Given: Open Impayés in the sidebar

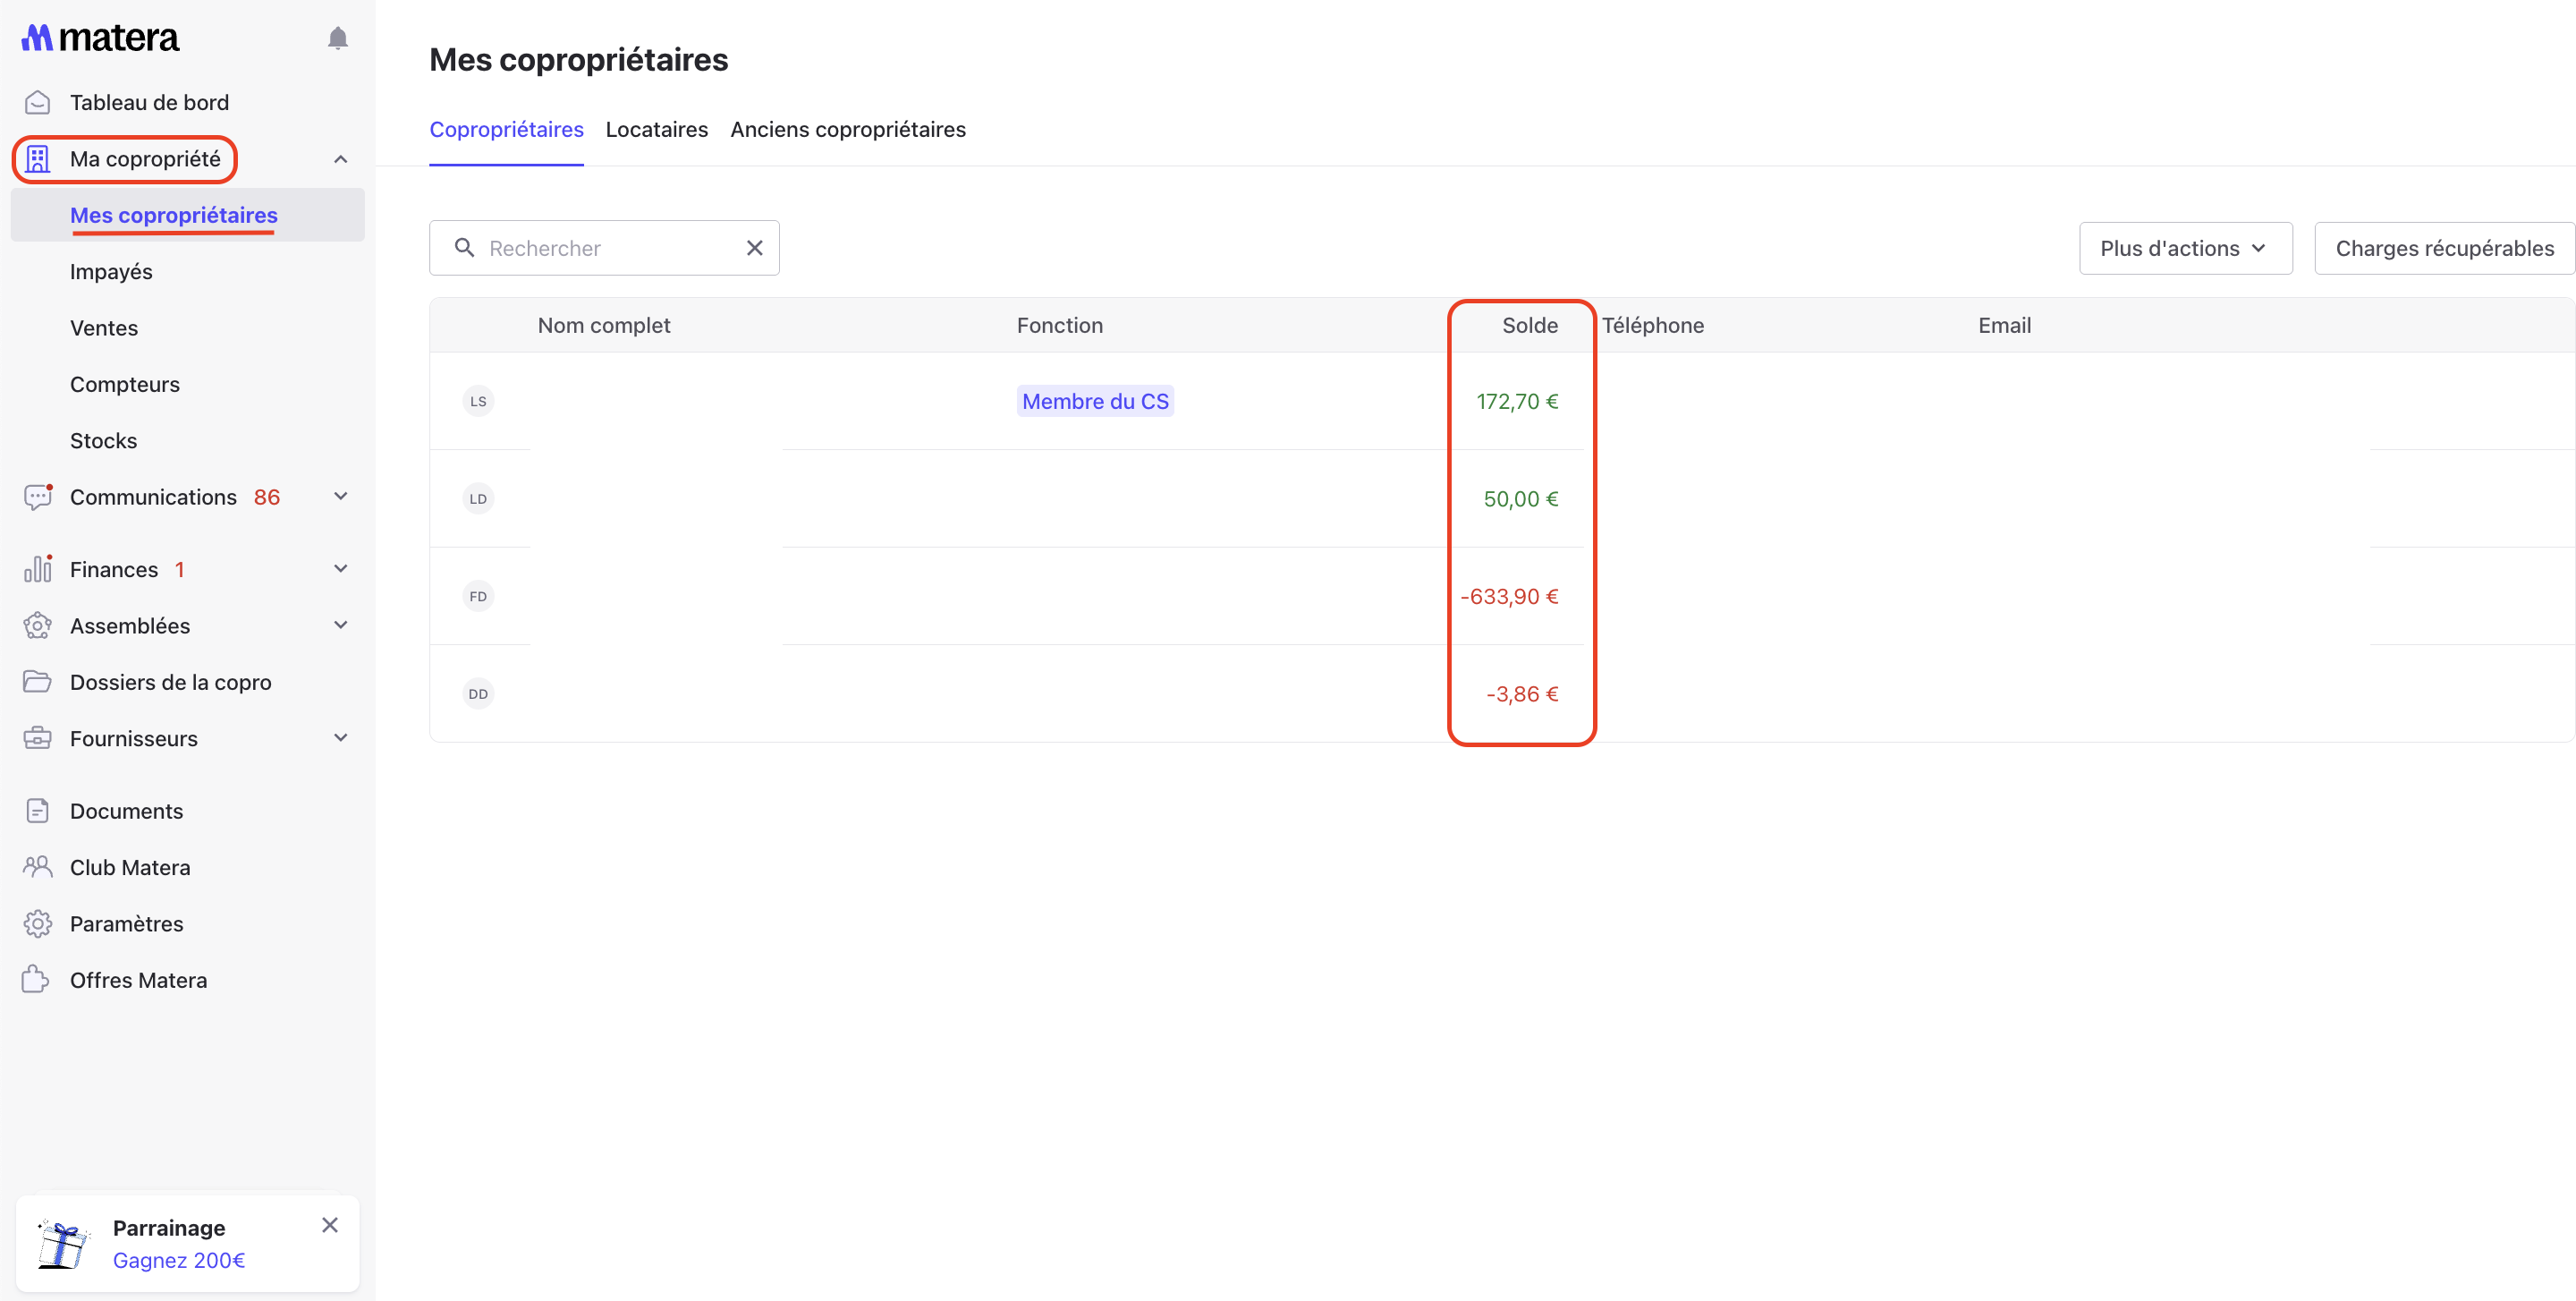Looking at the screenshot, I should [x=111, y=272].
